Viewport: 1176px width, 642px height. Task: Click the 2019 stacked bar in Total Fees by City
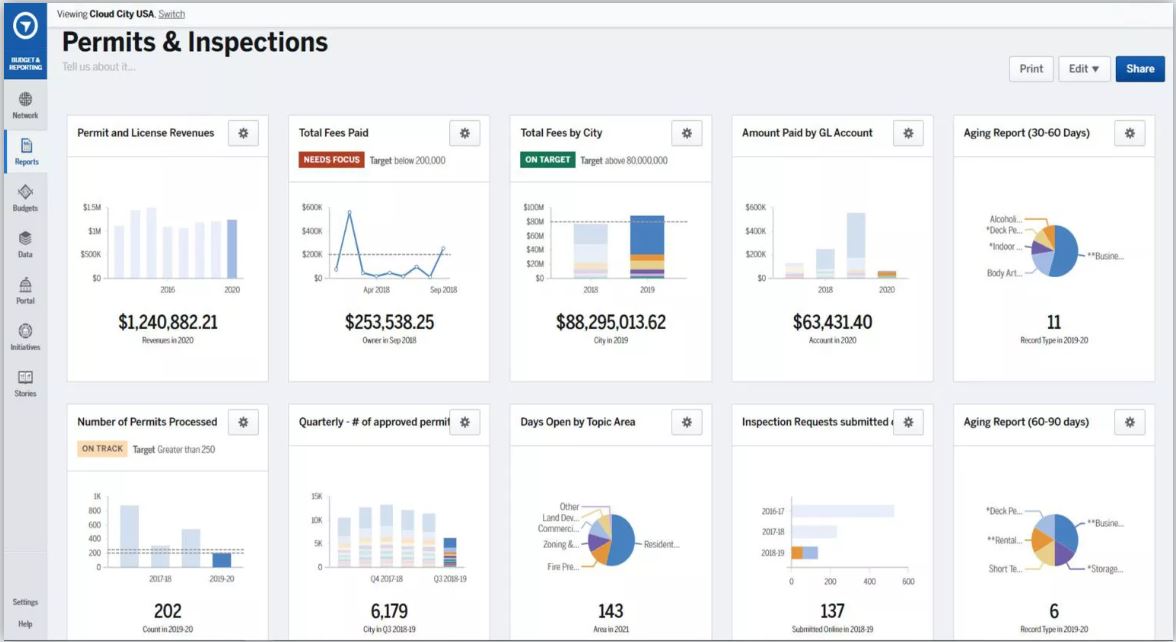pyautogui.click(x=647, y=246)
